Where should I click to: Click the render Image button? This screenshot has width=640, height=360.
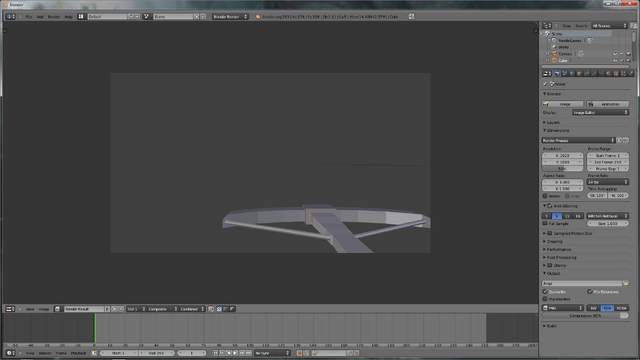(562, 104)
